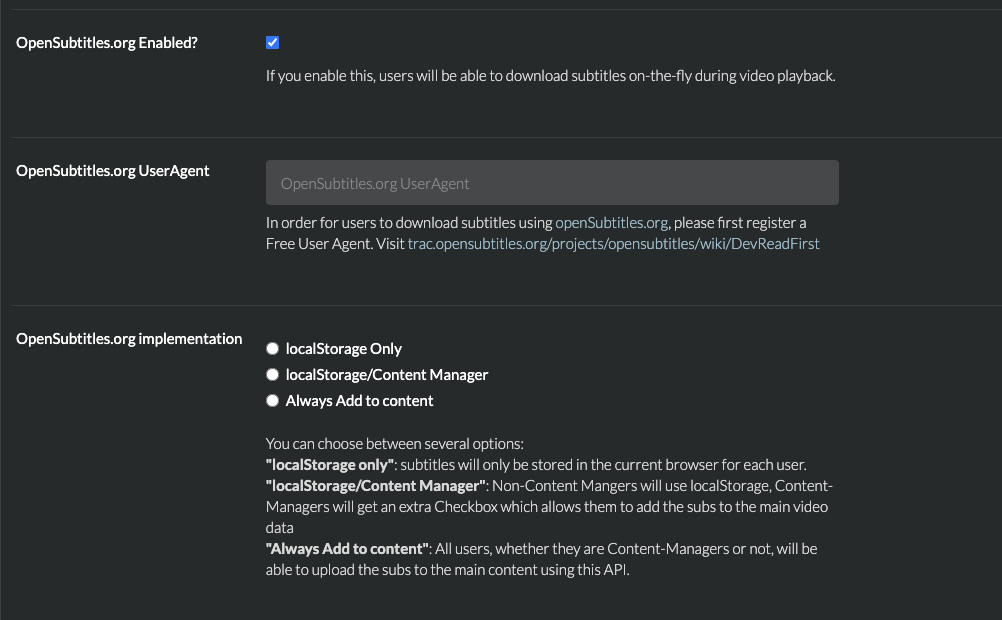Uncheck the OpenSubtitles.org Enabled checkbox

pyautogui.click(x=273, y=43)
